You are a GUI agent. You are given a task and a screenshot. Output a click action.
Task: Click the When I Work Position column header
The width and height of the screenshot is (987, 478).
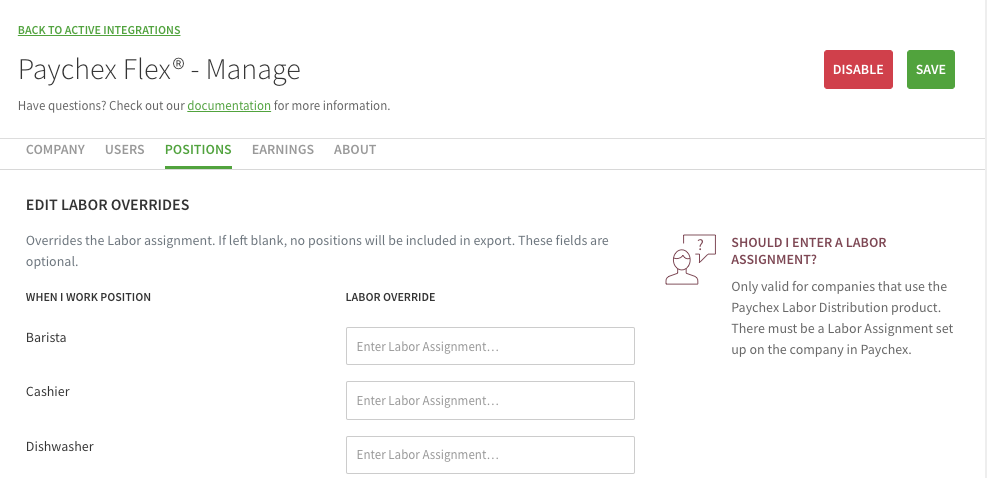[x=88, y=297]
